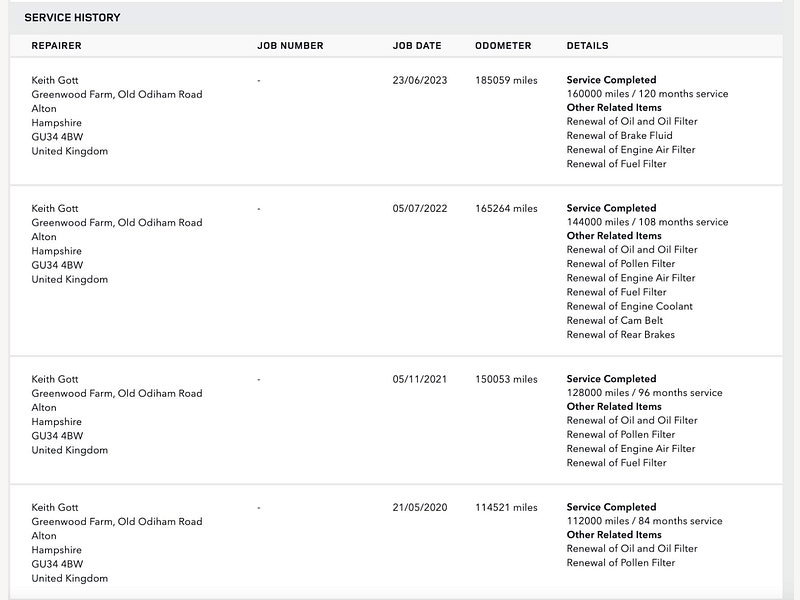Click 144000 miles / 108 months service text

tap(647, 222)
